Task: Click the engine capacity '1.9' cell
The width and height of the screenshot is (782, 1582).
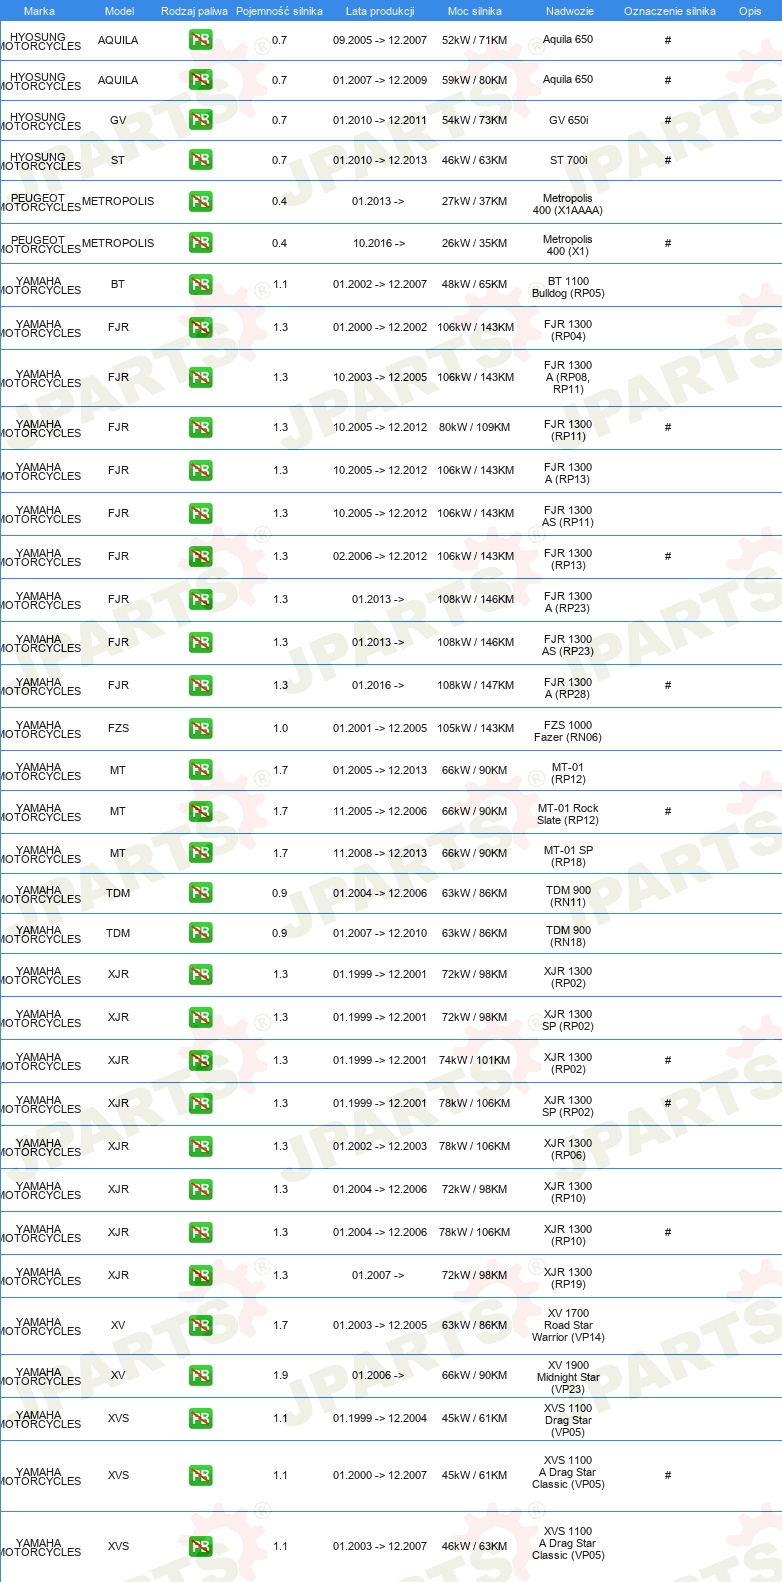Action: click(x=280, y=1375)
